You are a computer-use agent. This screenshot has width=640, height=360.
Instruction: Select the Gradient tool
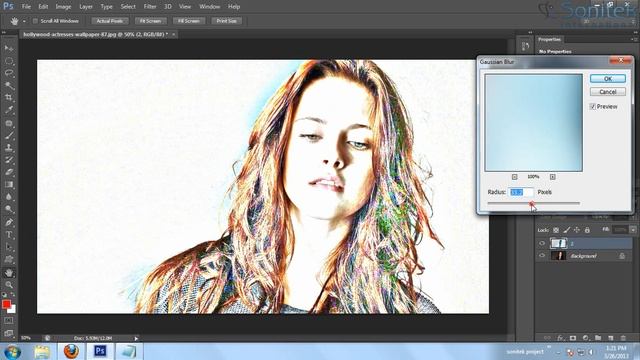(9, 184)
